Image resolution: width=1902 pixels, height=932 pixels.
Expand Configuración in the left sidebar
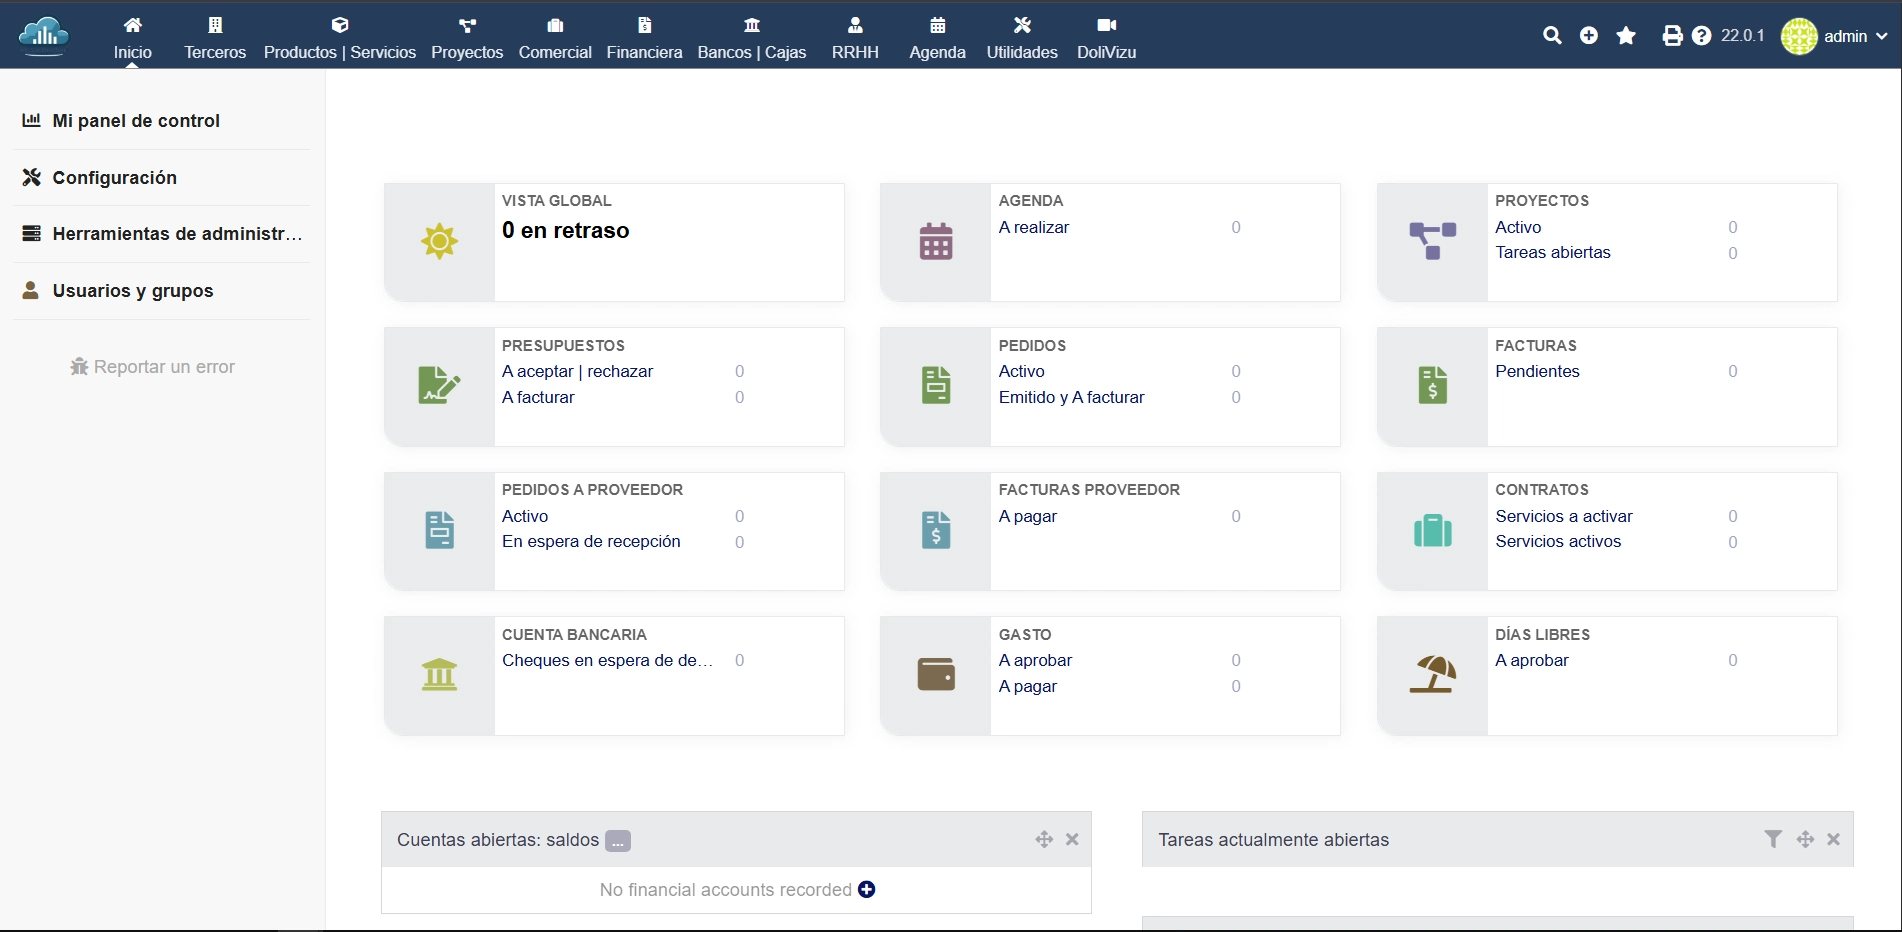[x=114, y=177]
